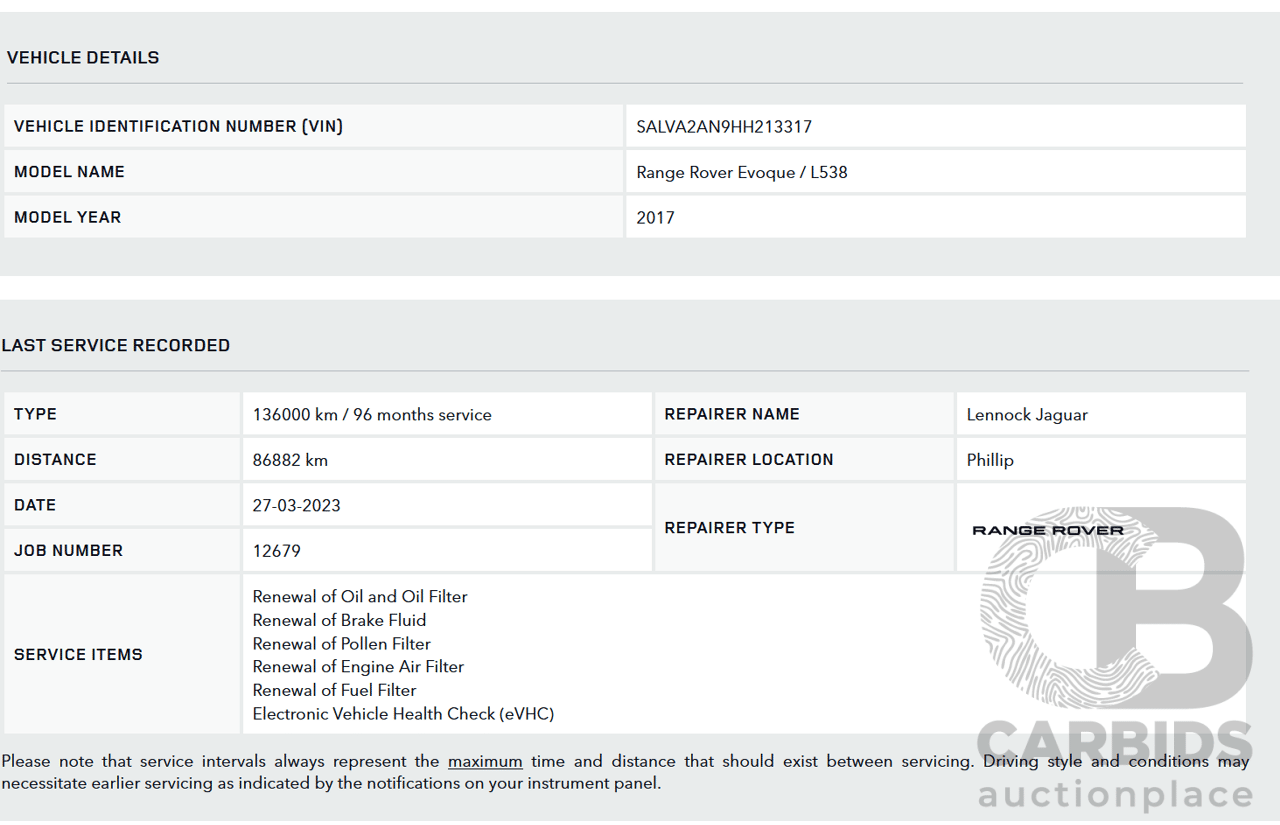
Task: Click the TYPE label cell
Action: click(x=122, y=414)
